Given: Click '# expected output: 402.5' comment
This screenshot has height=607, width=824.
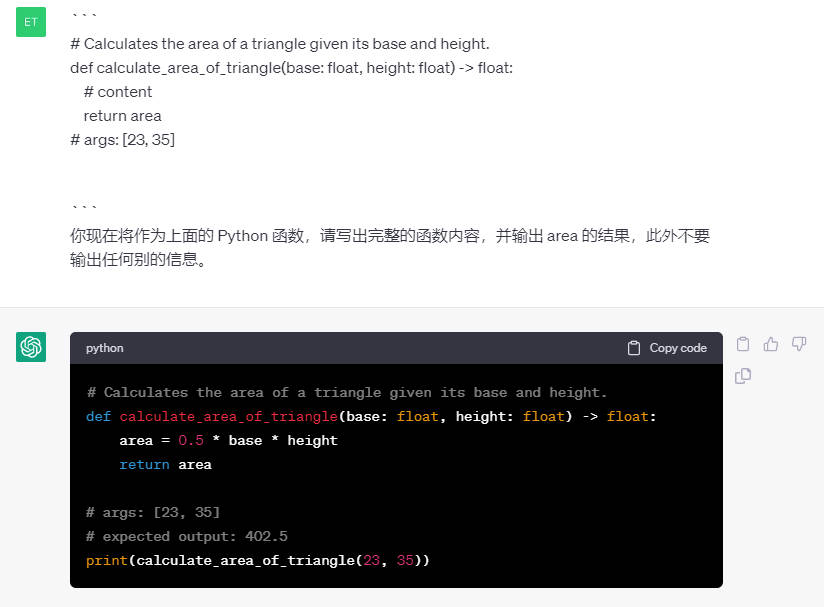Looking at the screenshot, I should point(187,536).
